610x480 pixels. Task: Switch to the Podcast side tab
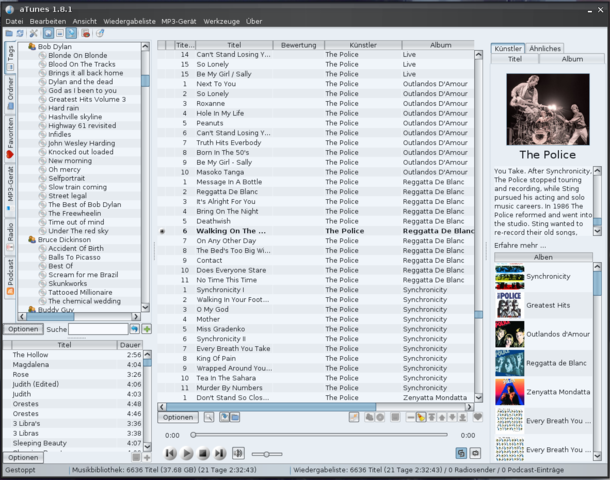click(10, 277)
